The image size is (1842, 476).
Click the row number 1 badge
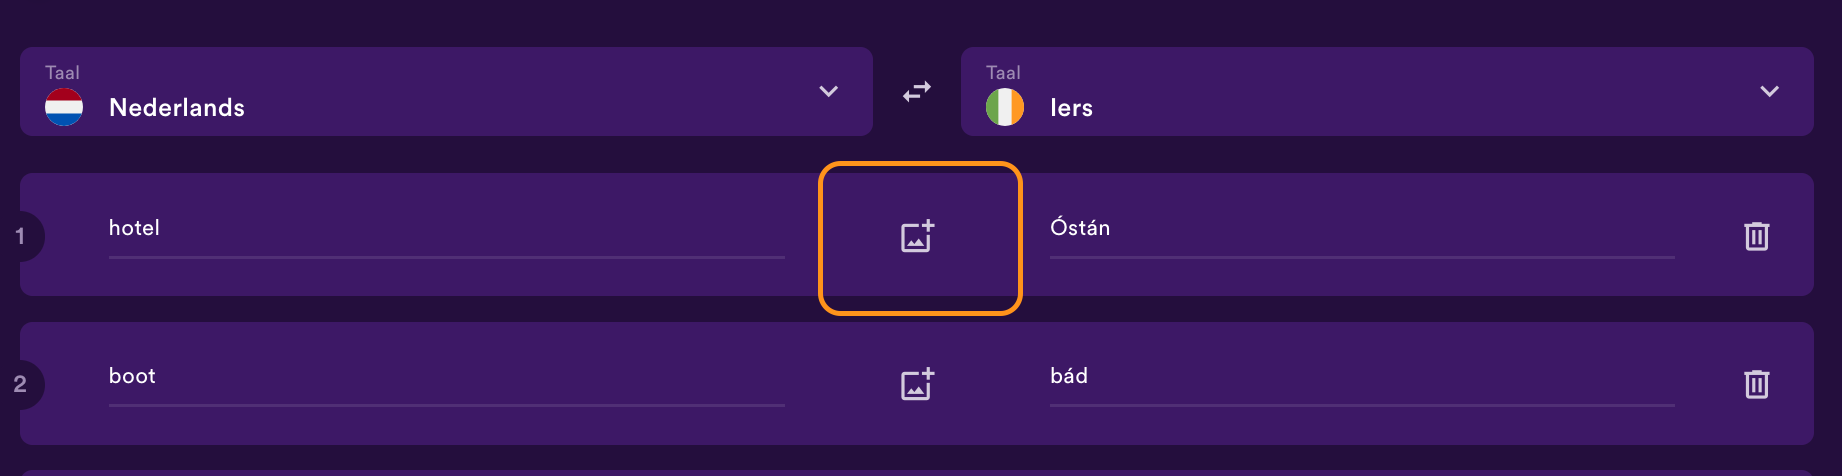(20, 237)
